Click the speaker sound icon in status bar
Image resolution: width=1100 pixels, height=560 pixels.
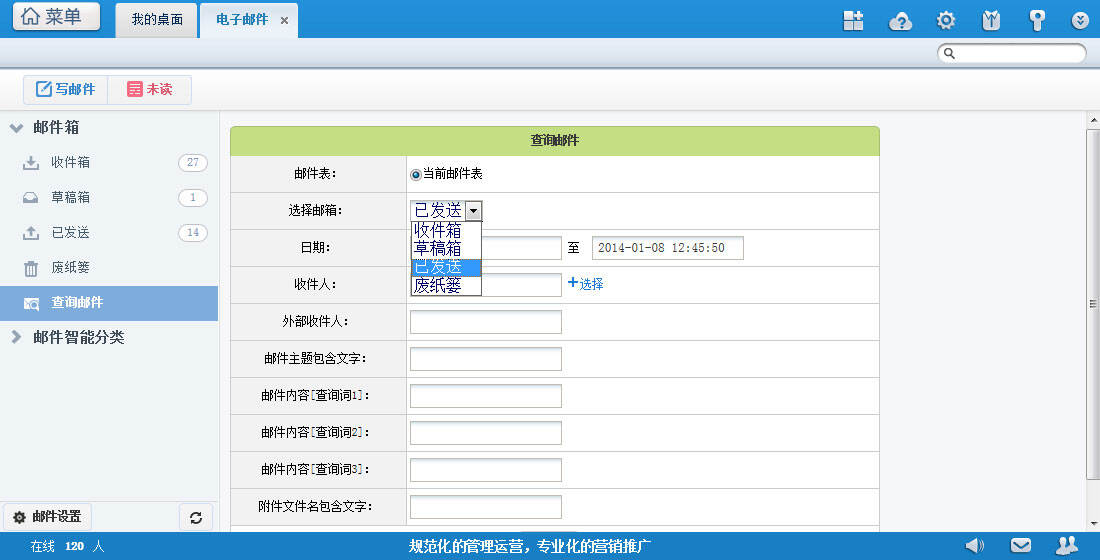[974, 545]
